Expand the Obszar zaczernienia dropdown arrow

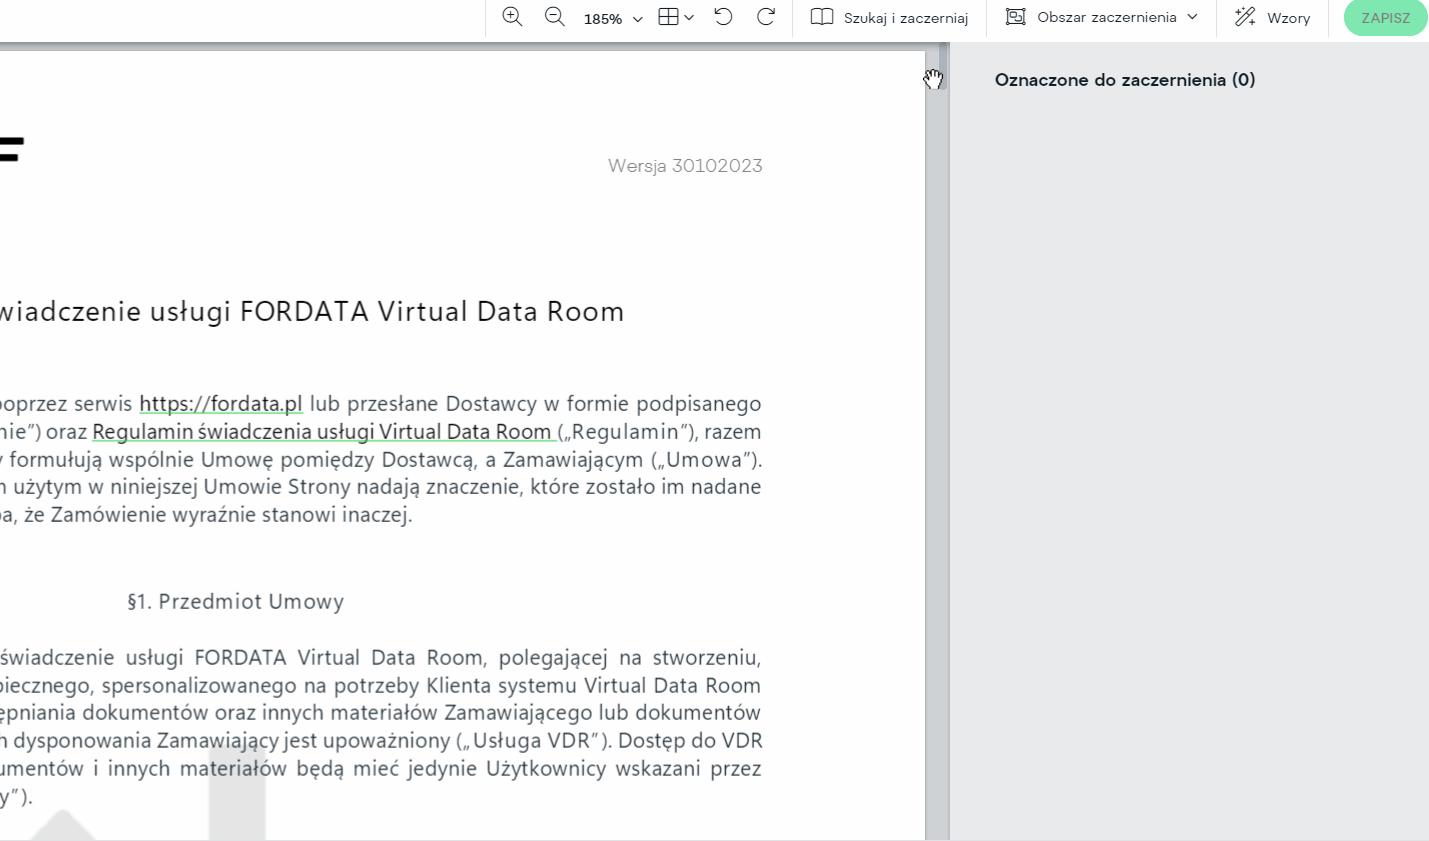1192,17
